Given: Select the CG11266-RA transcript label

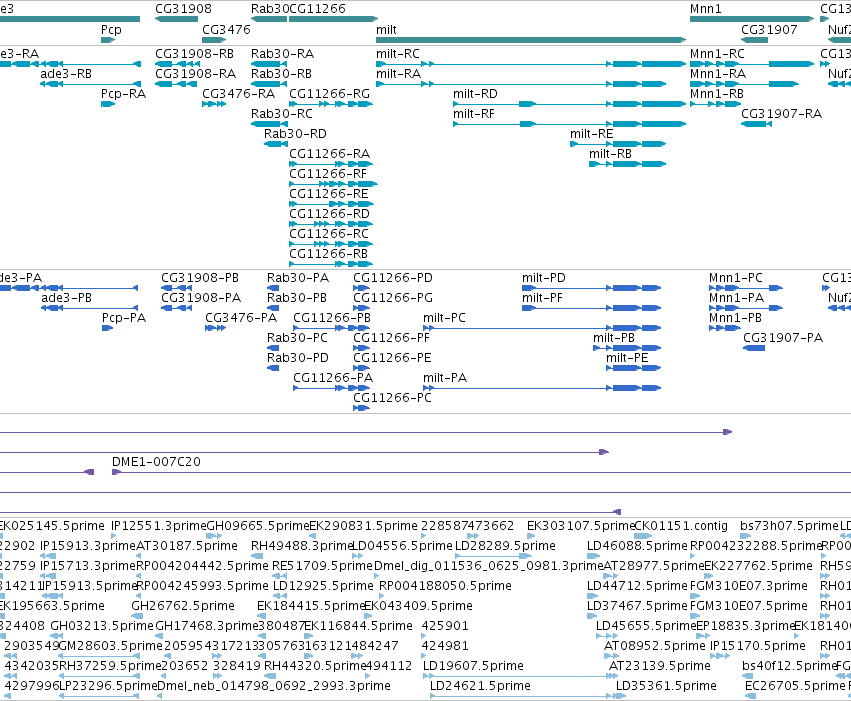Looking at the screenshot, I should (329, 154).
